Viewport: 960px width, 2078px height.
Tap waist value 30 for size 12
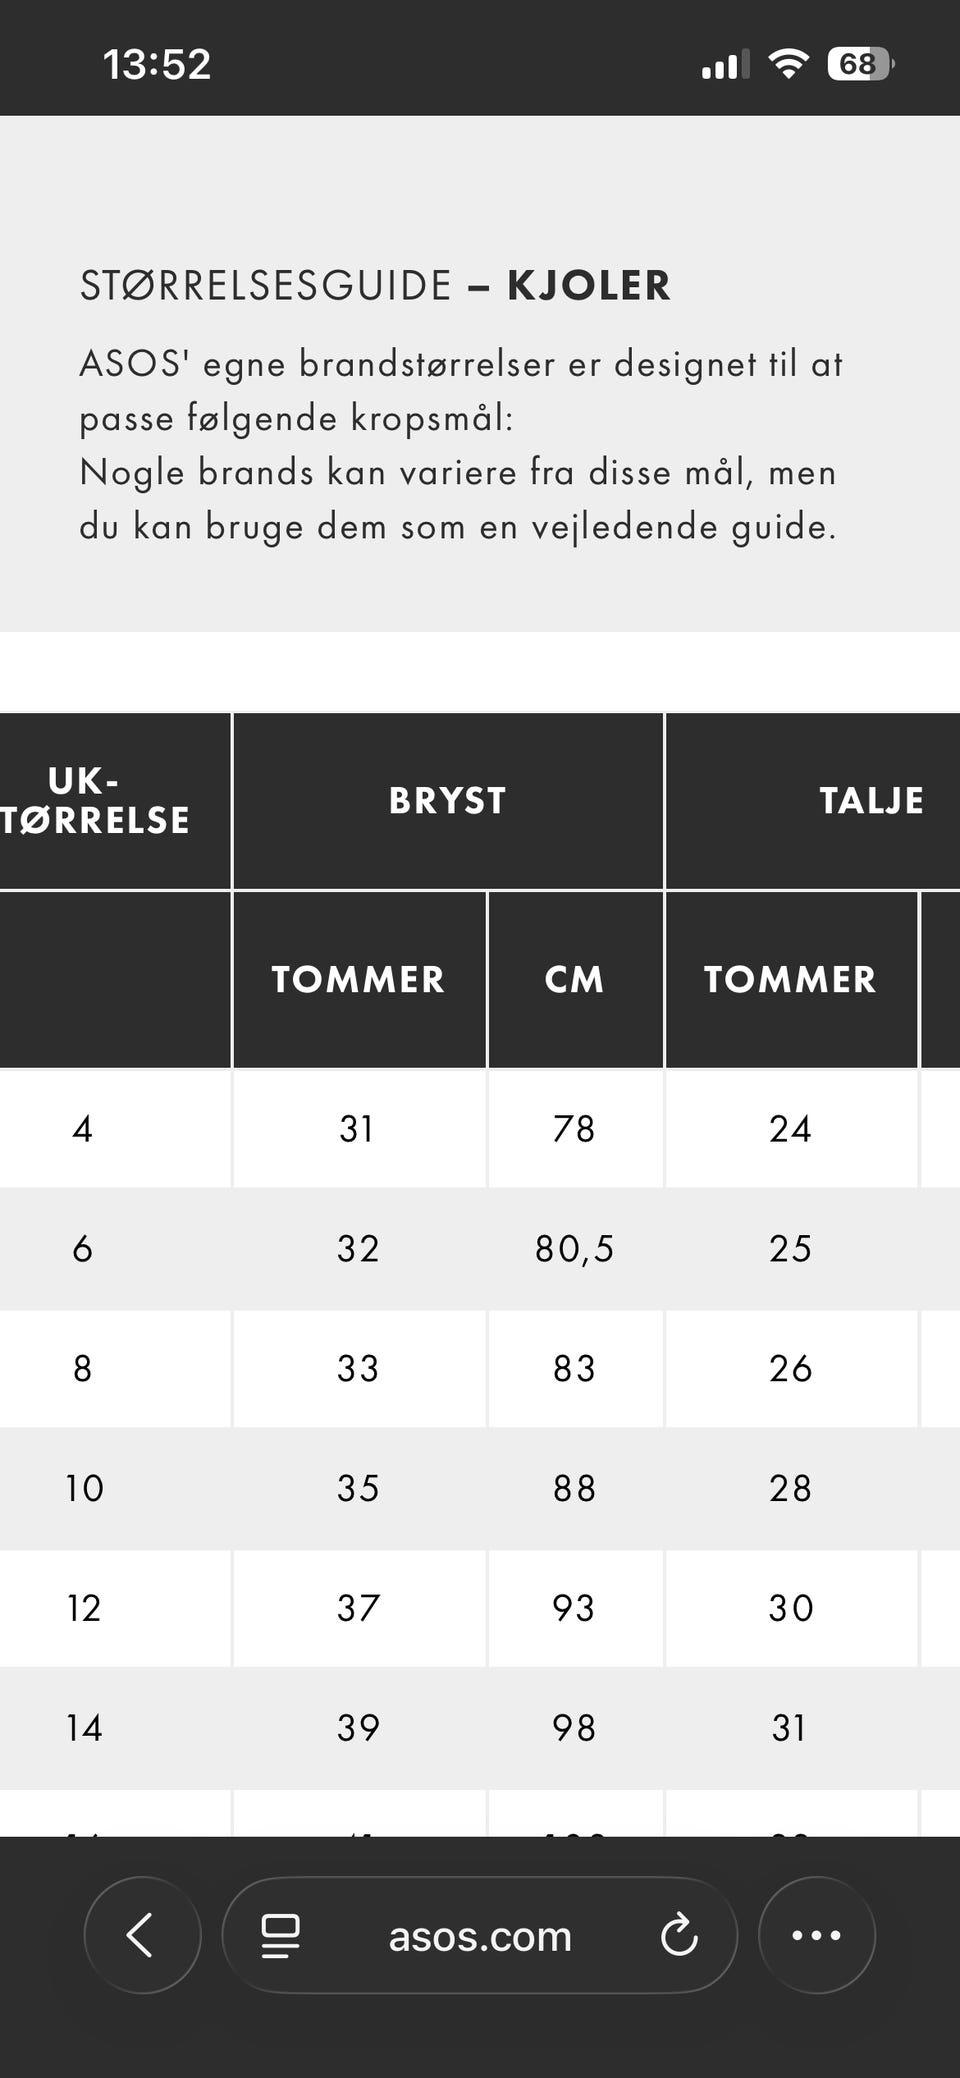click(x=790, y=1608)
